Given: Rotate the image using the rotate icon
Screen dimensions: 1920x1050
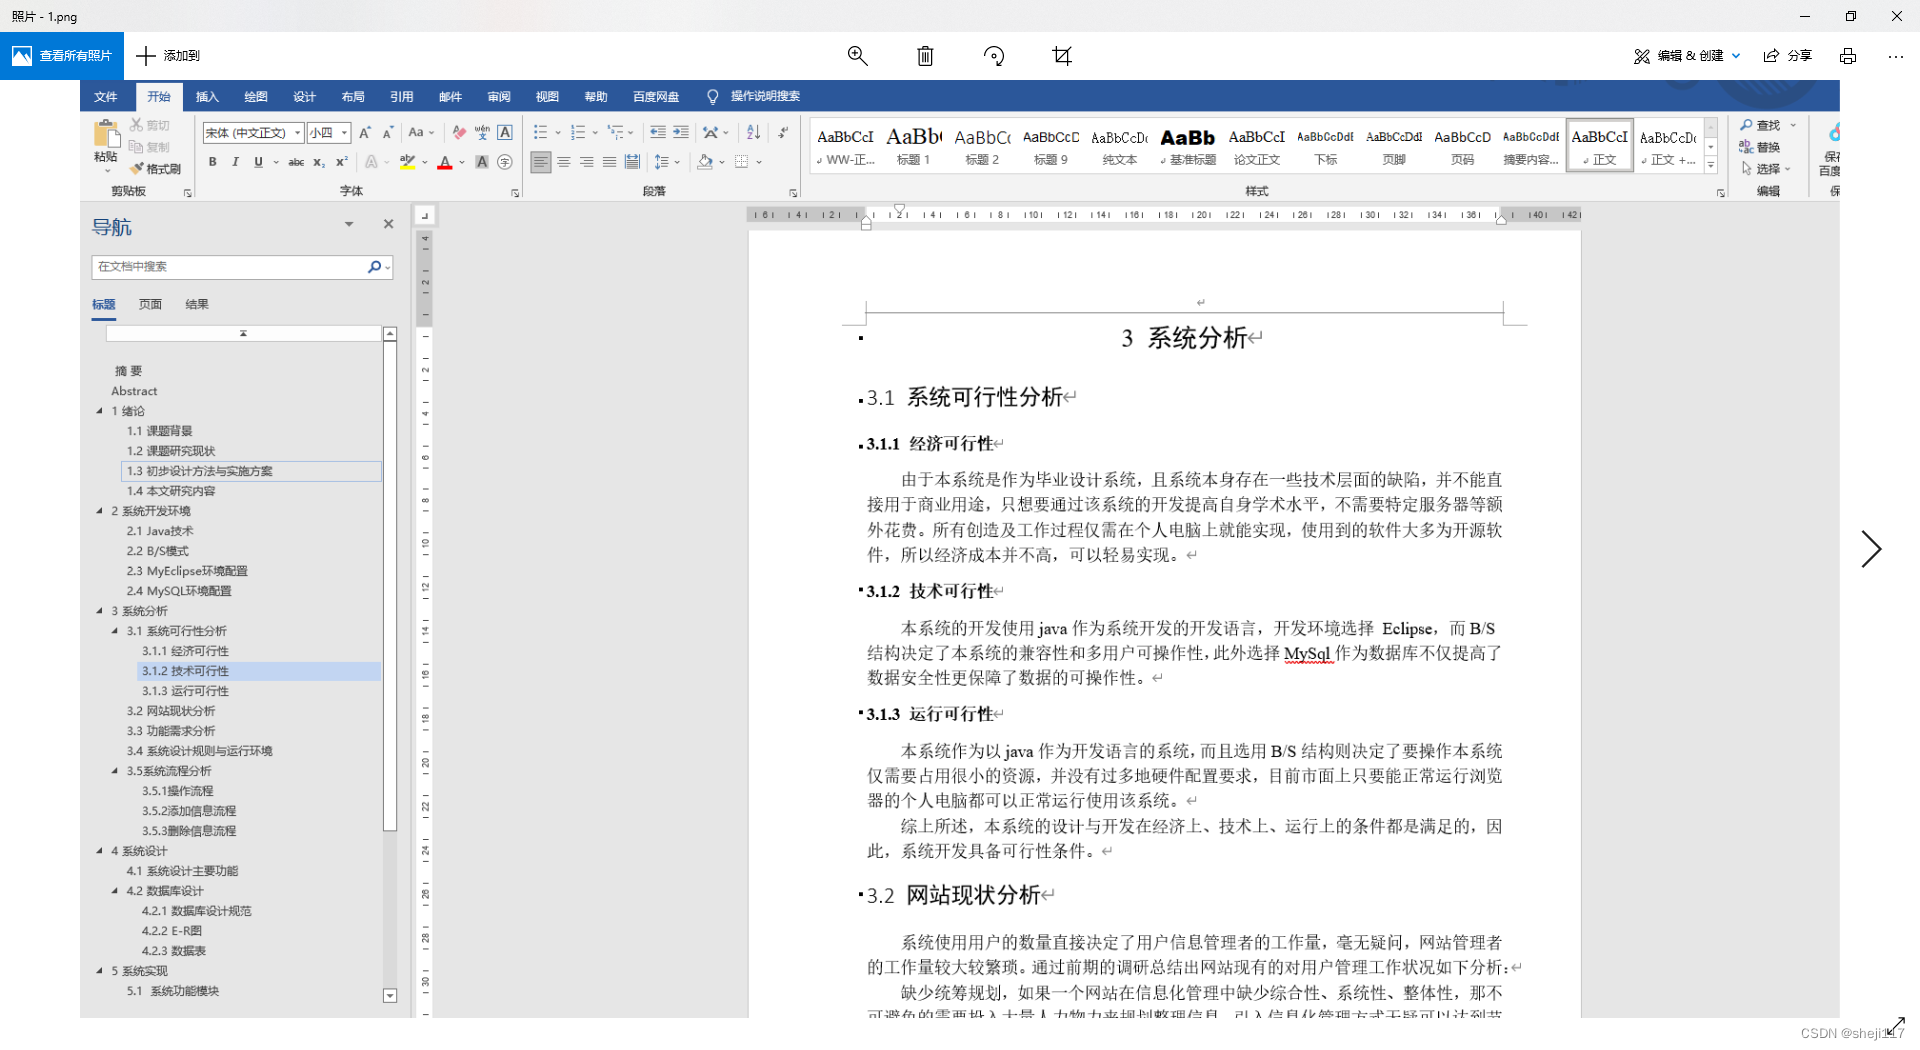Looking at the screenshot, I should [x=993, y=56].
